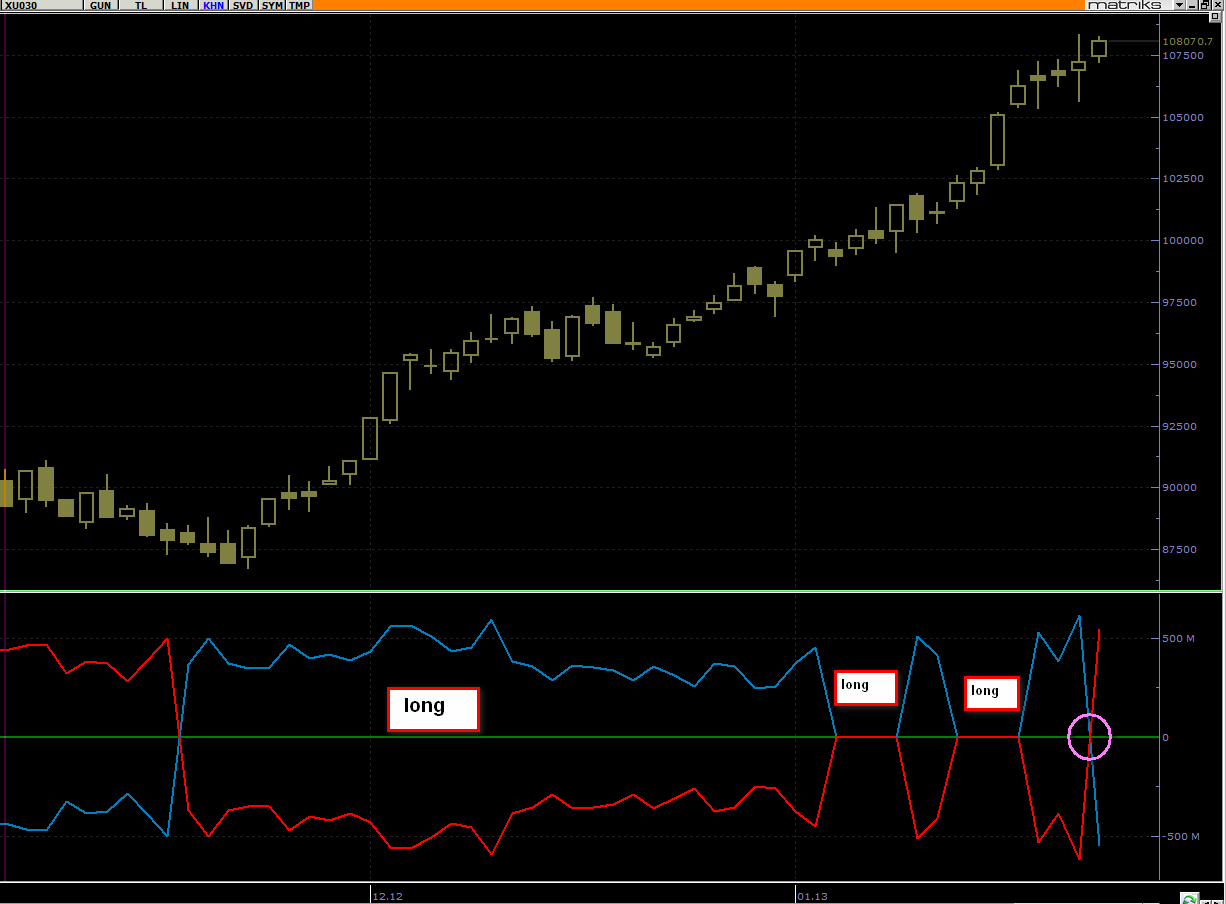Click the 87500 price axis label

pyautogui.click(x=1180, y=549)
